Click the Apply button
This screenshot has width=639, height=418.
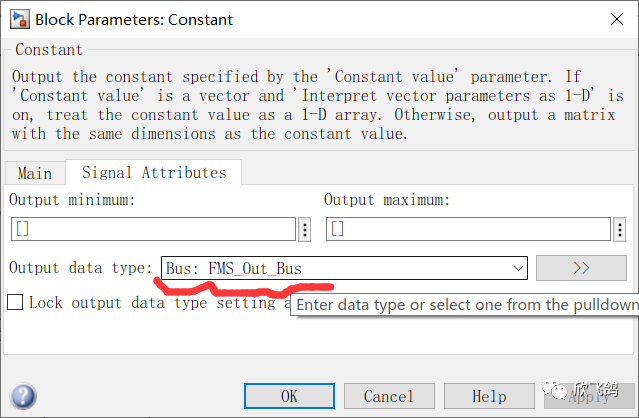point(588,396)
